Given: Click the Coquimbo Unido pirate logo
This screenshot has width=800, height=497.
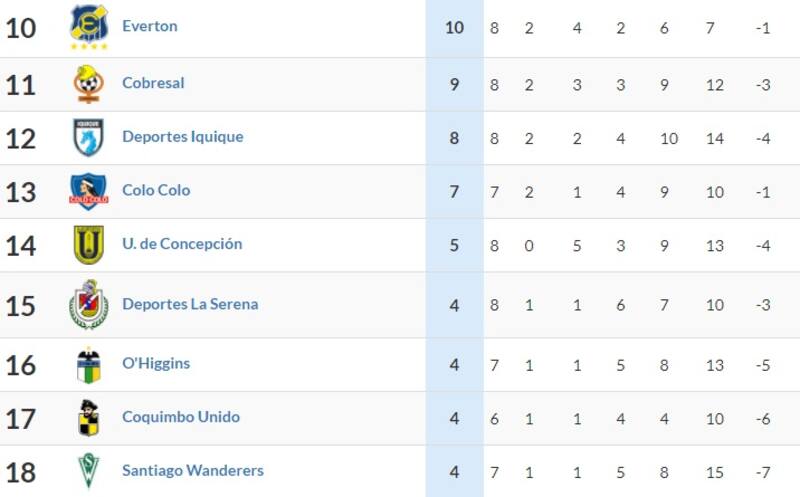Looking at the screenshot, I should click(89, 418).
